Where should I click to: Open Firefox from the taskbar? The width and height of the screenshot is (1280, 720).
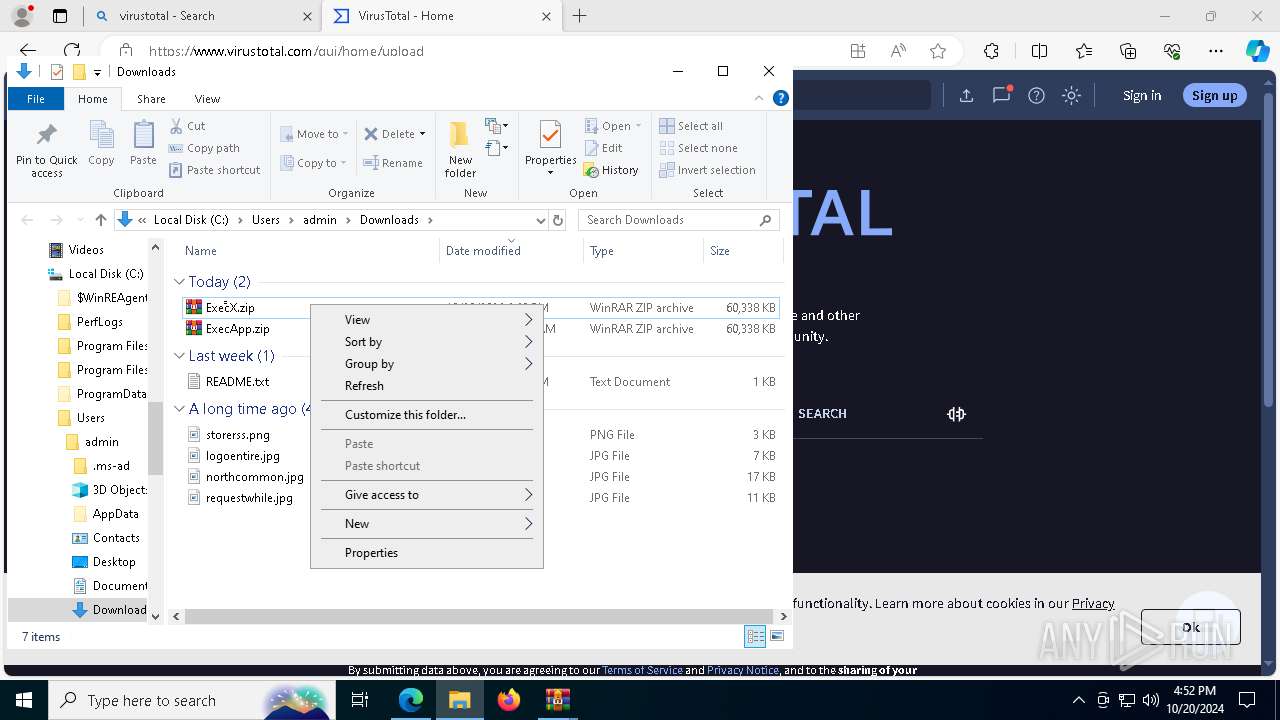tap(509, 700)
